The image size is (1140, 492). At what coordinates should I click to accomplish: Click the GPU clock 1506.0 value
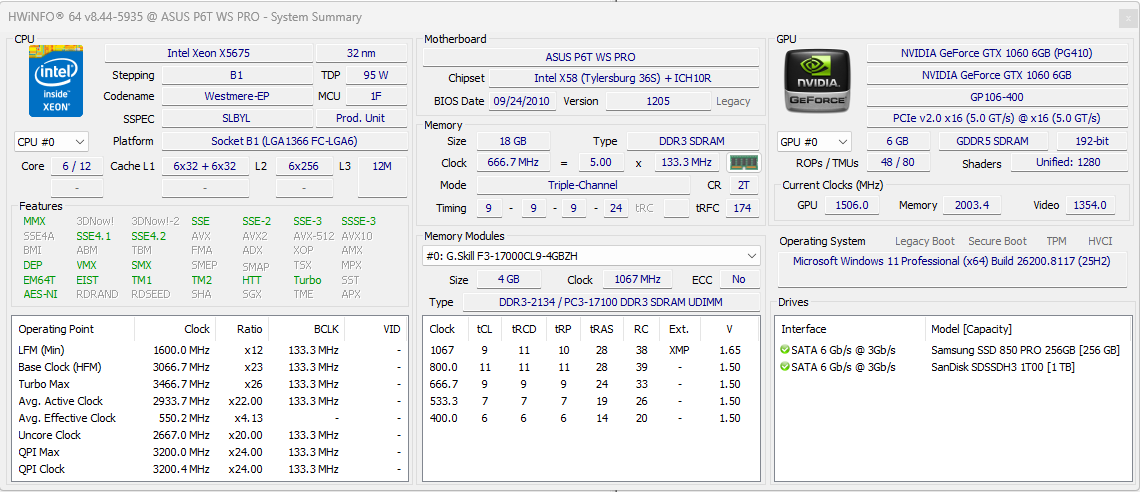point(853,205)
